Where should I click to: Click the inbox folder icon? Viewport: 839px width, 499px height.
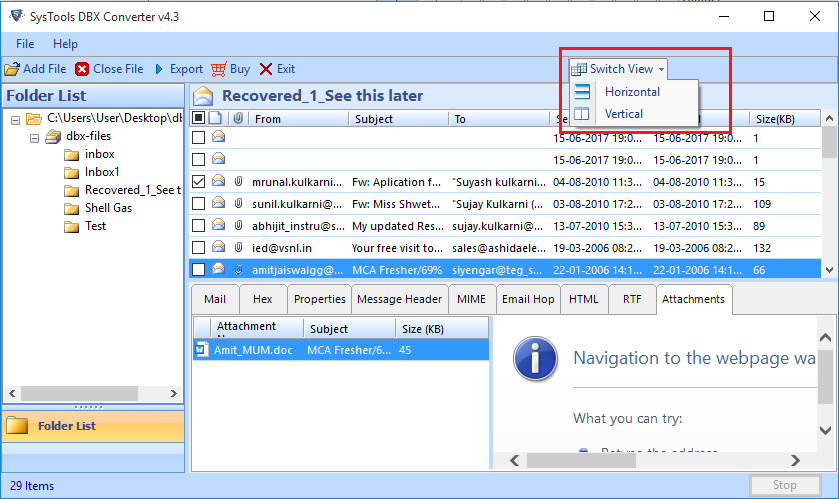[72, 155]
